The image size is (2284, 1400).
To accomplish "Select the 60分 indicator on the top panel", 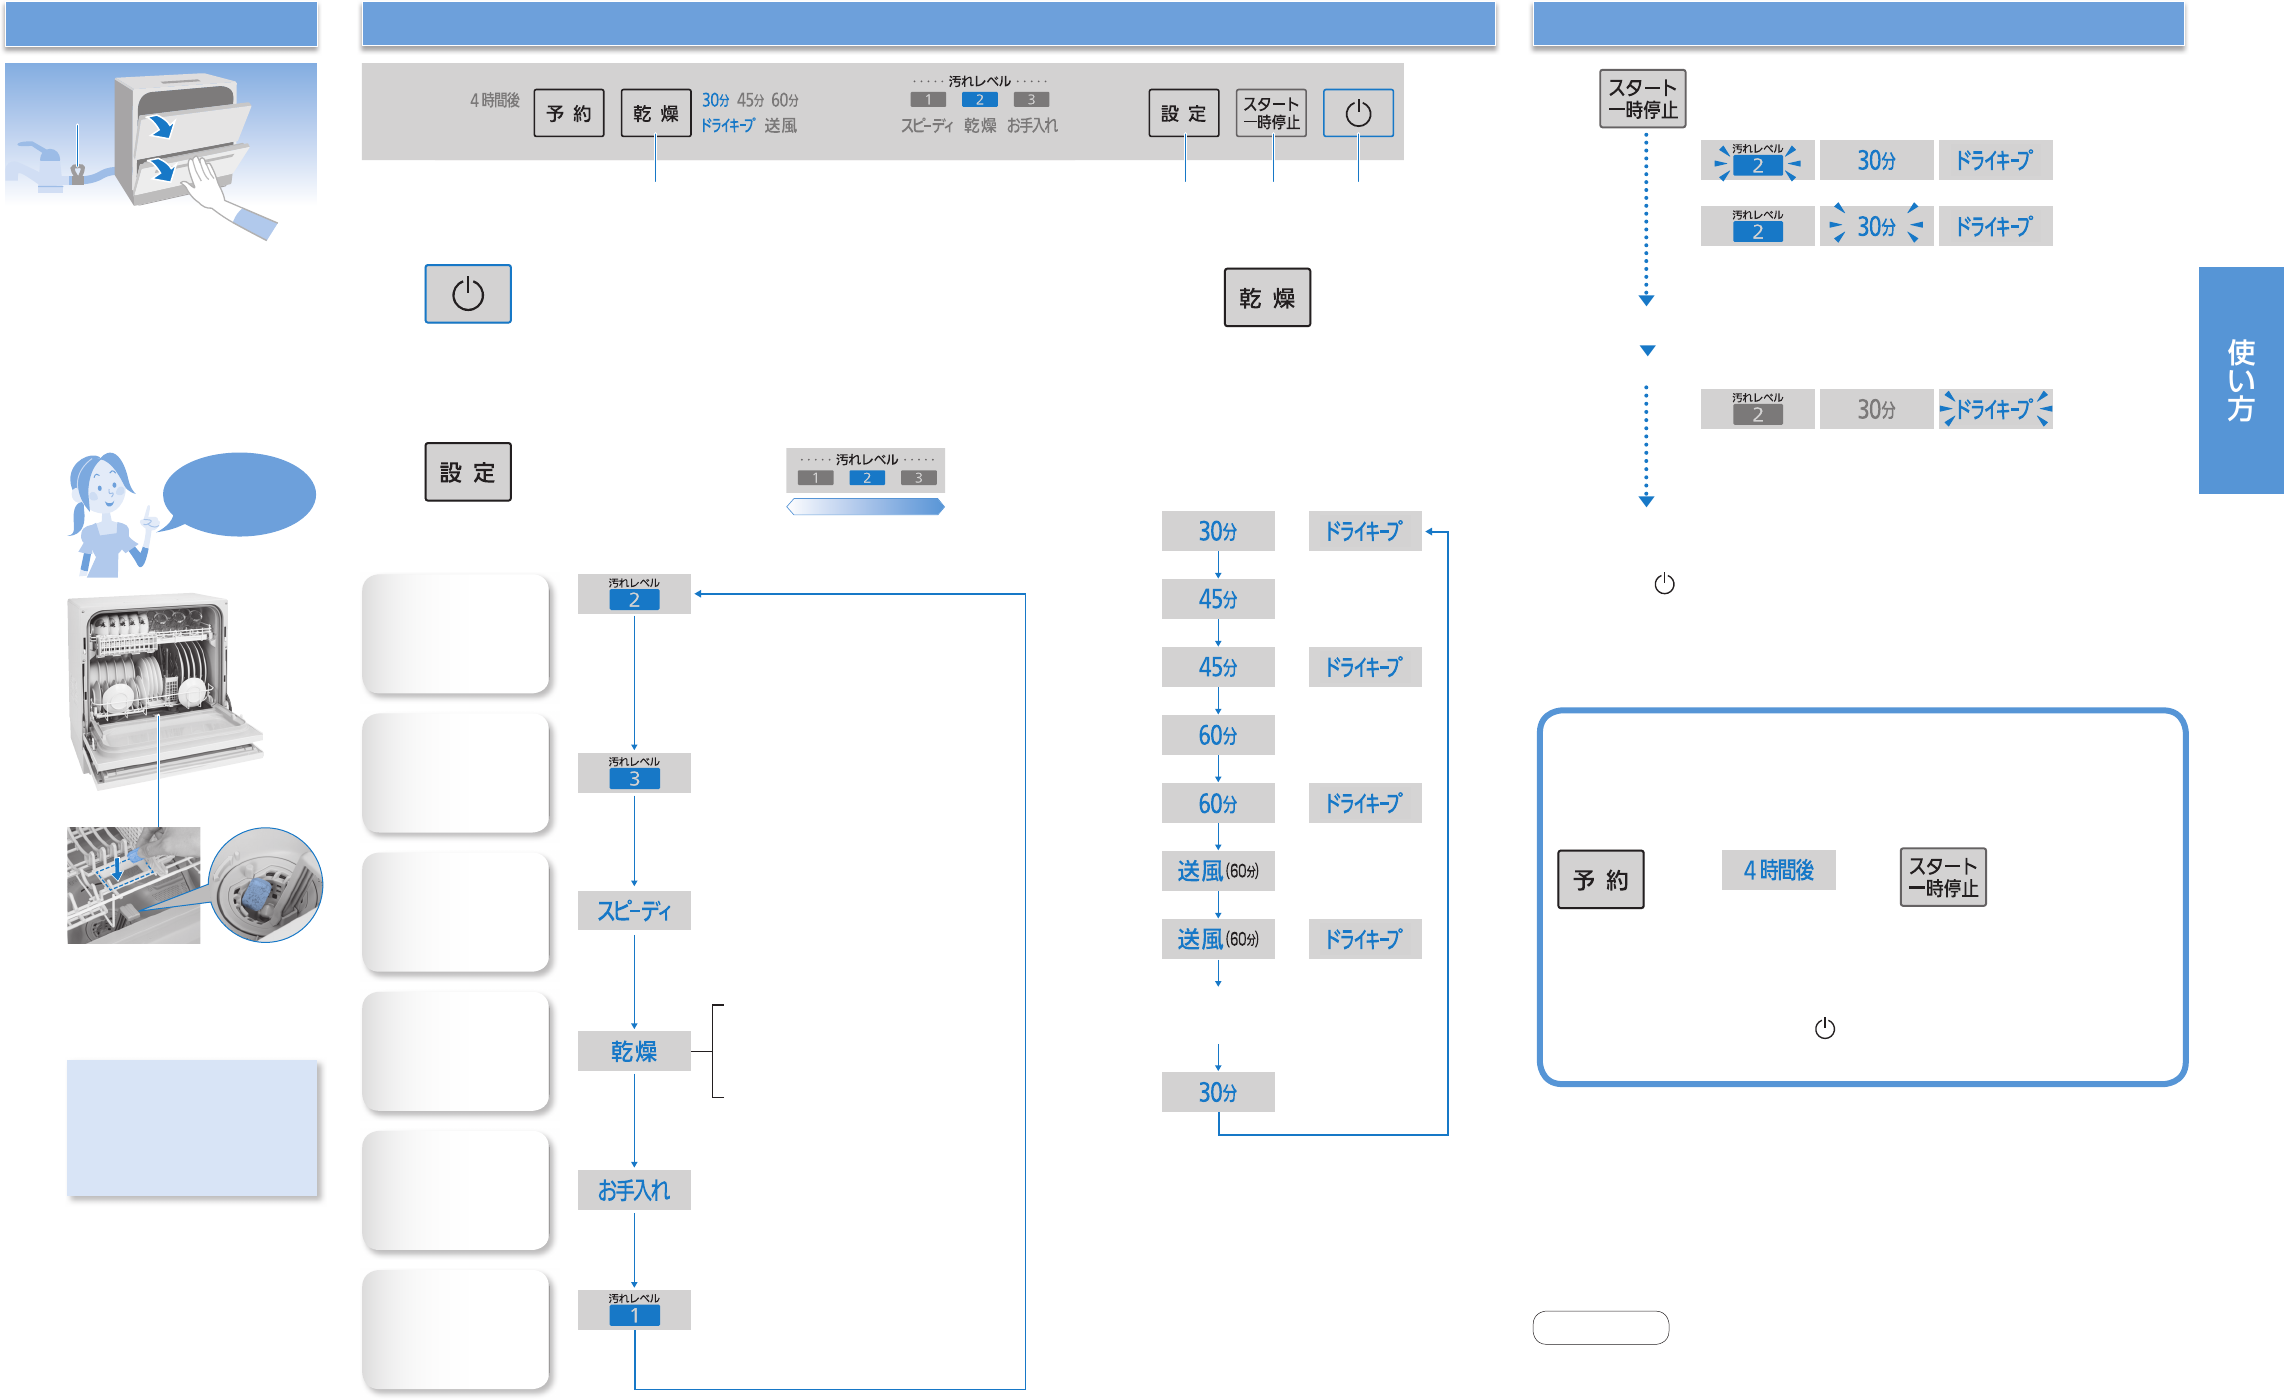I will click(785, 100).
